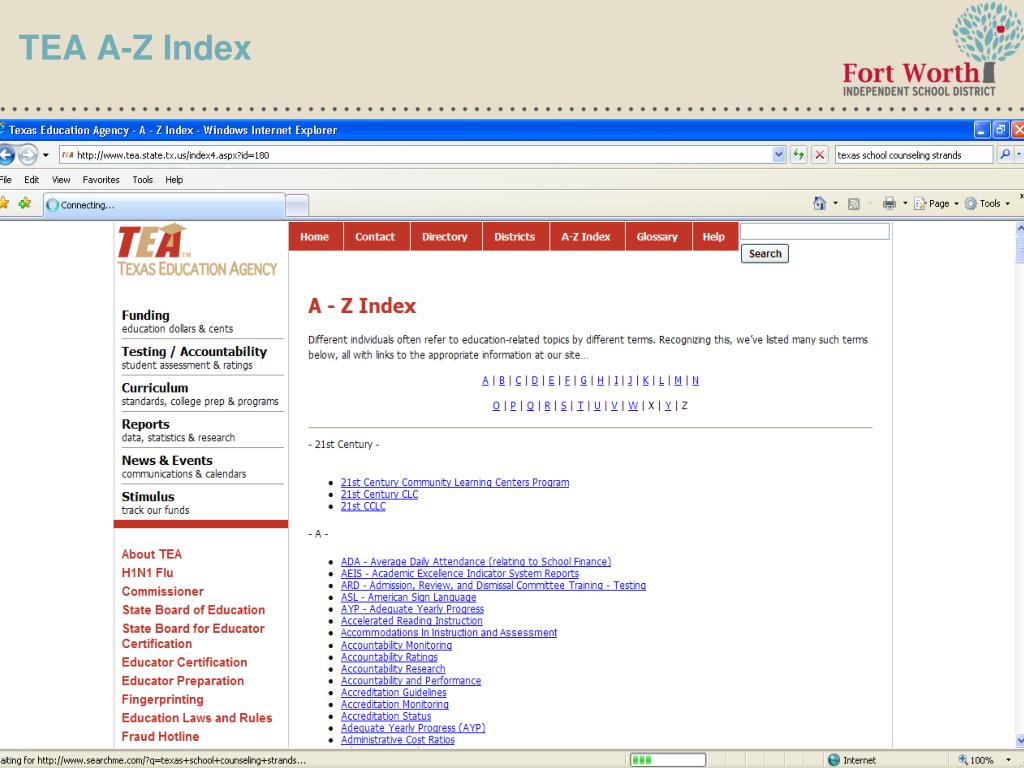Viewport: 1024px width, 768px height.
Task: Open the Help menu in menu bar
Action: [174, 180]
